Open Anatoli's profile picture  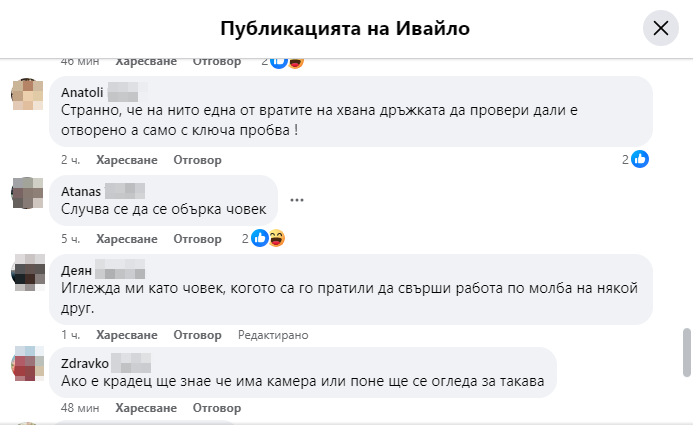tap(25, 96)
